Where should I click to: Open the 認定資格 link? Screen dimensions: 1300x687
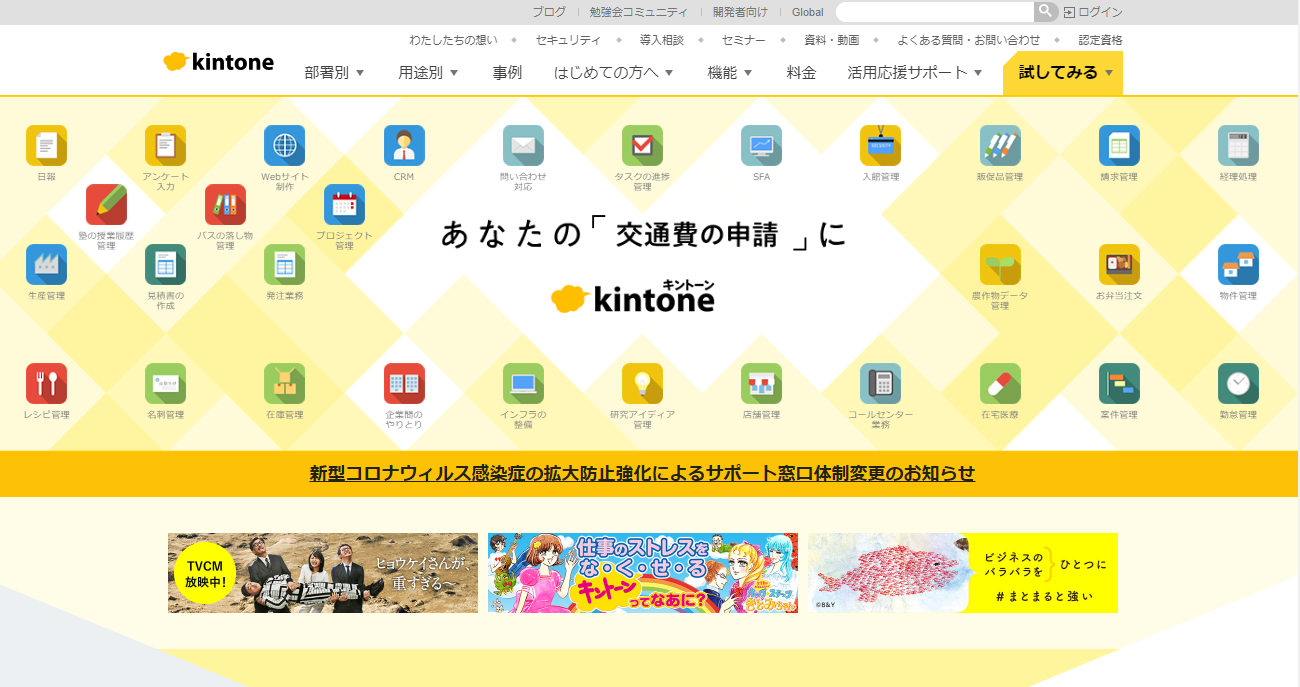point(1100,40)
